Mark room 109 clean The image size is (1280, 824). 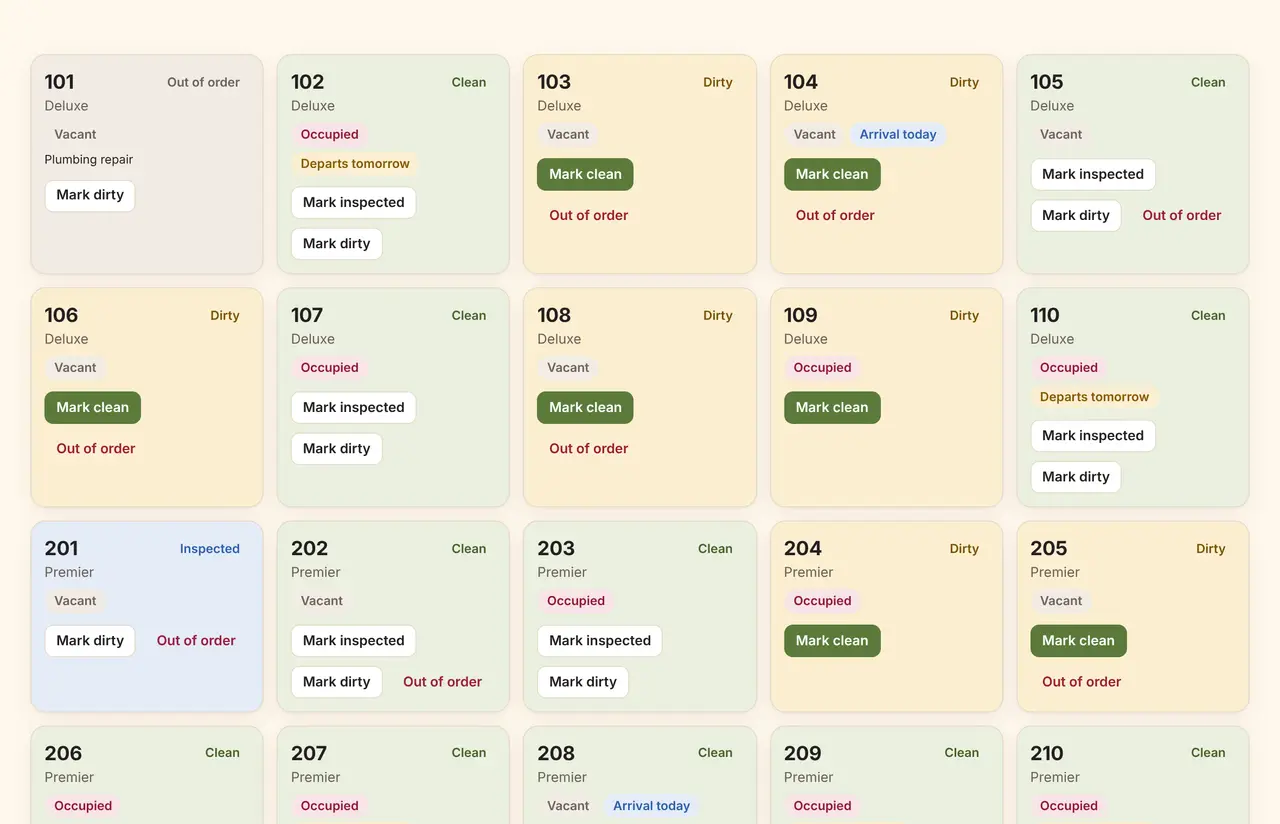[832, 407]
